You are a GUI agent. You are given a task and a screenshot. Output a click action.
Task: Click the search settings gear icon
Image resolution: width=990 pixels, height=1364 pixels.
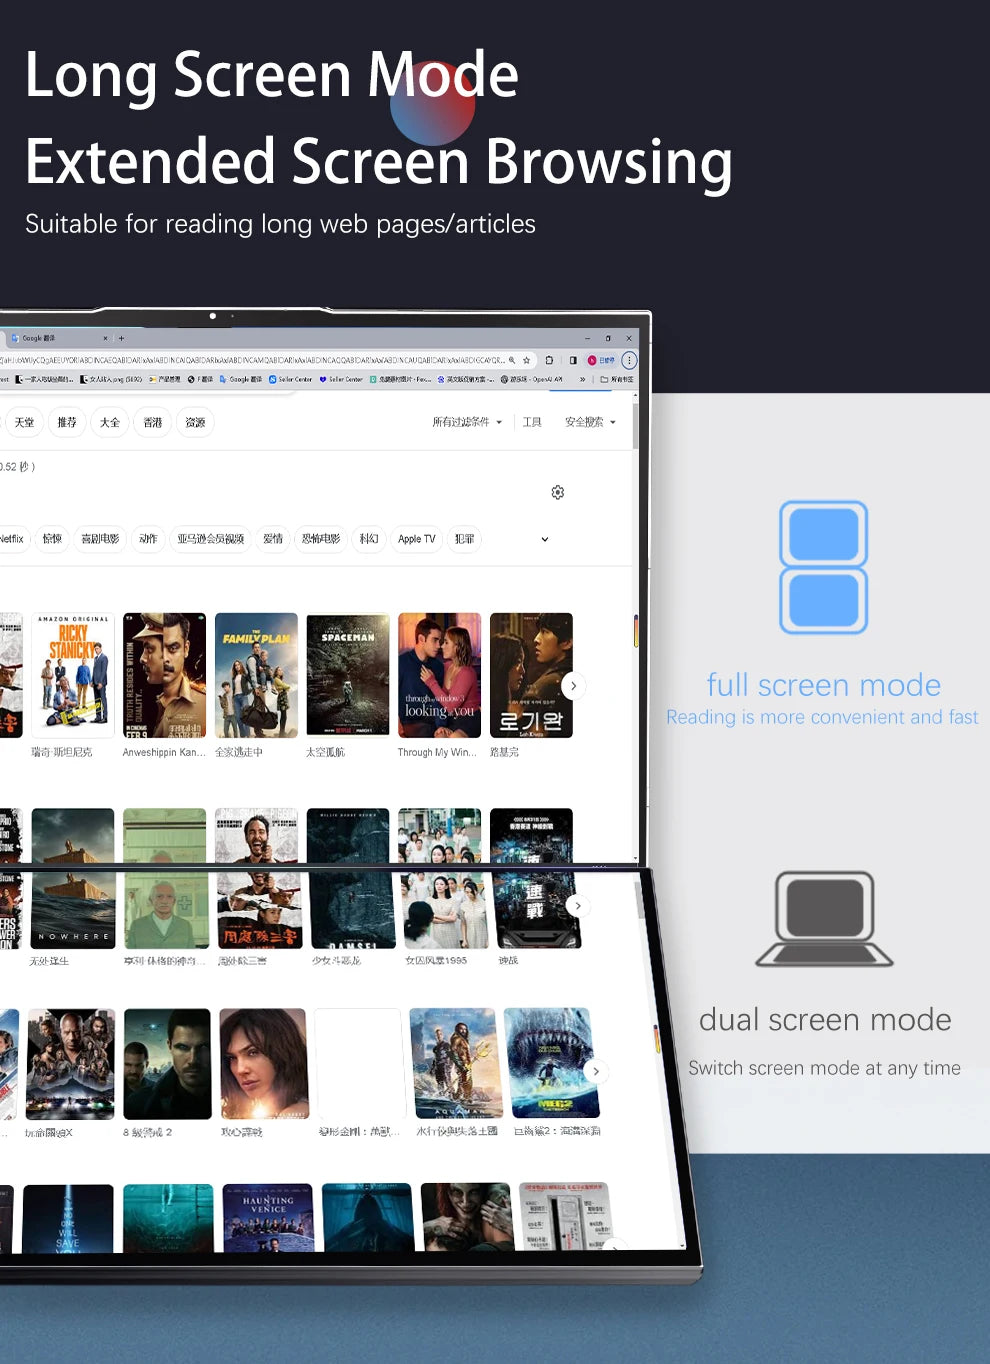[x=558, y=492]
